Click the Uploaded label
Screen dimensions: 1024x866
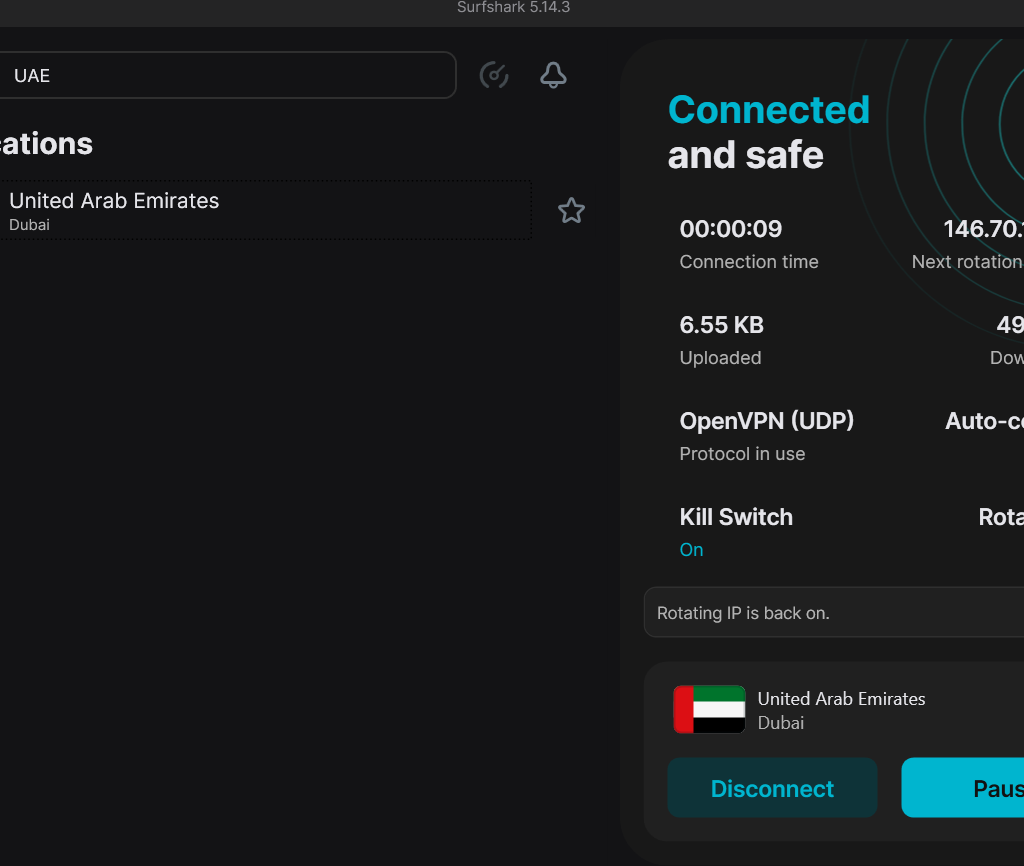point(720,358)
